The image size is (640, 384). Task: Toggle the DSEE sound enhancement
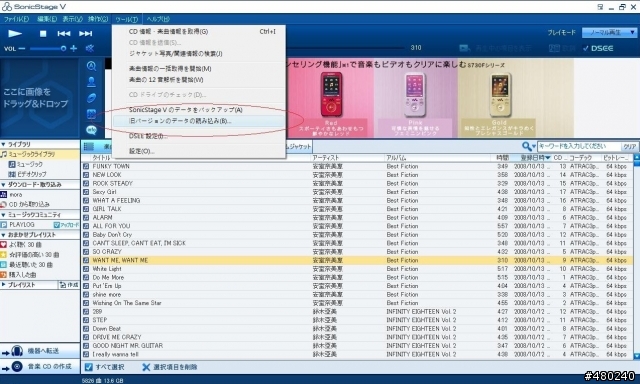click(598, 48)
